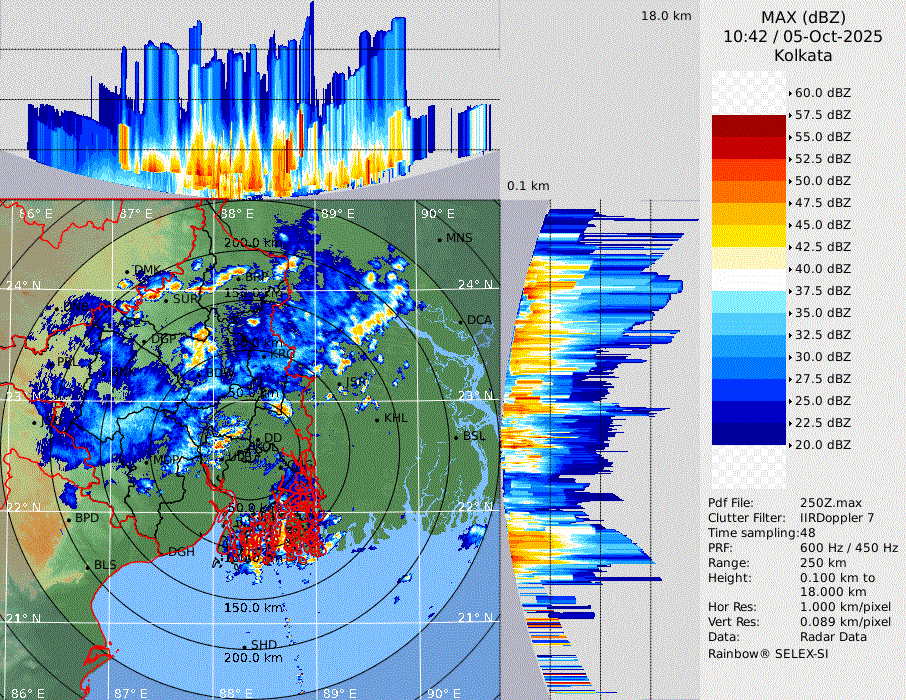Select the Rainbow SELEX-SI footer text
Screen dimensions: 906x700
click(768, 653)
